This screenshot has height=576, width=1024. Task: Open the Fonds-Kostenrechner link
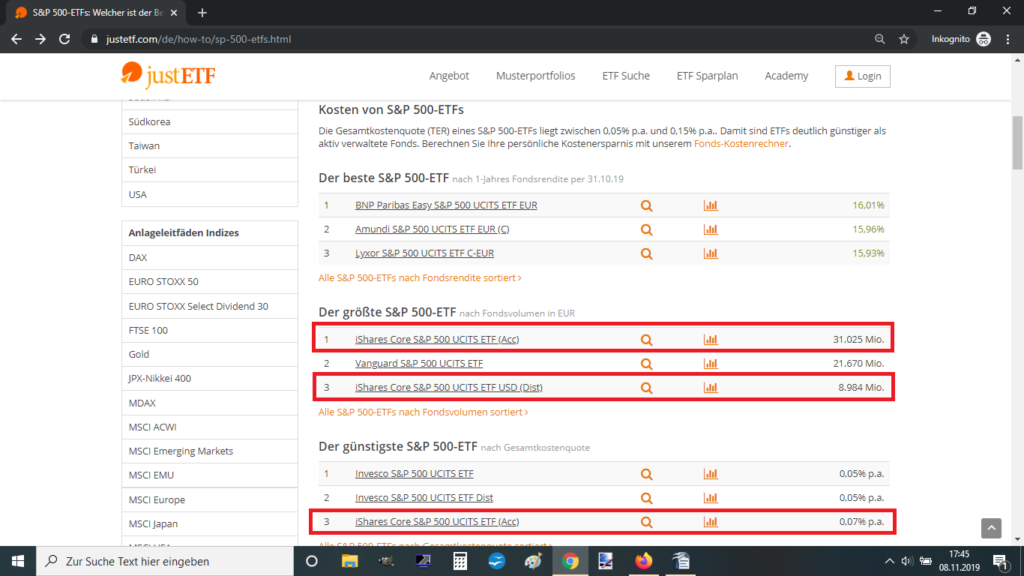pos(741,144)
